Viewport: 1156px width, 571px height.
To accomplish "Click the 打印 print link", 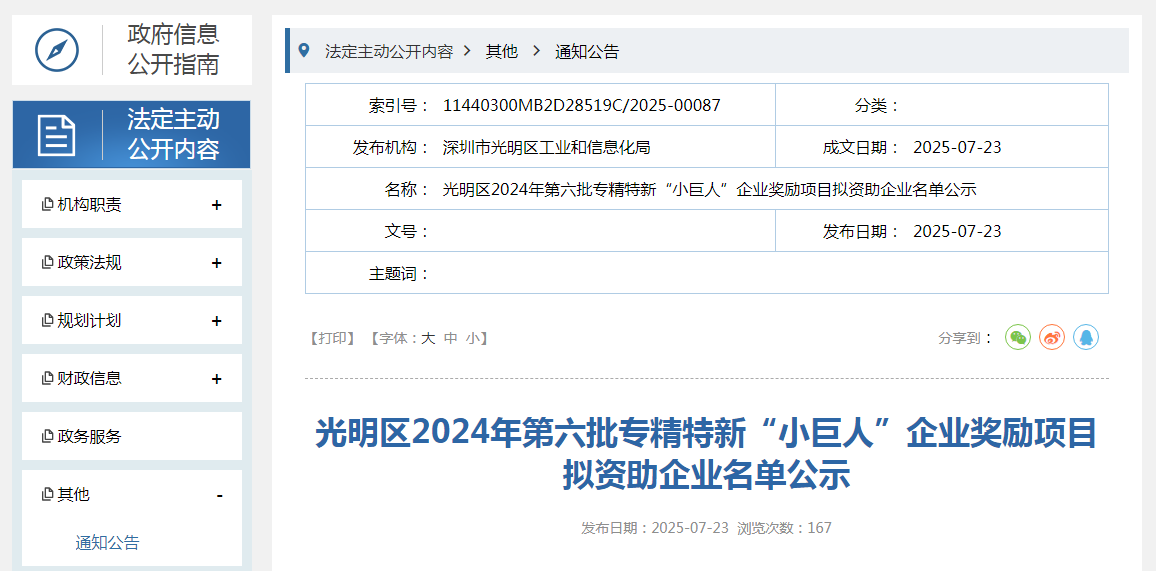I will (x=332, y=338).
